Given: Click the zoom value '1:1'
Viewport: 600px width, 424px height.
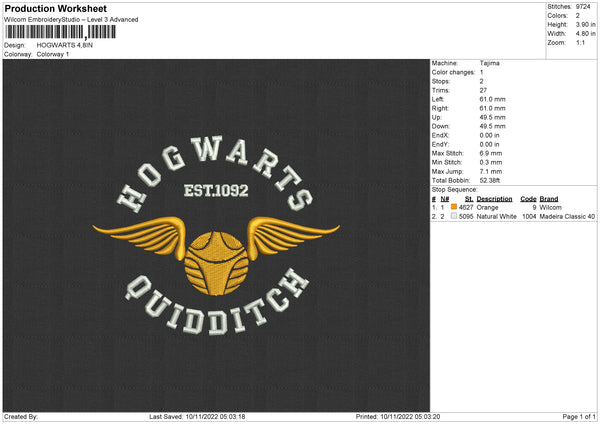Looking at the screenshot, I should click(580, 43).
